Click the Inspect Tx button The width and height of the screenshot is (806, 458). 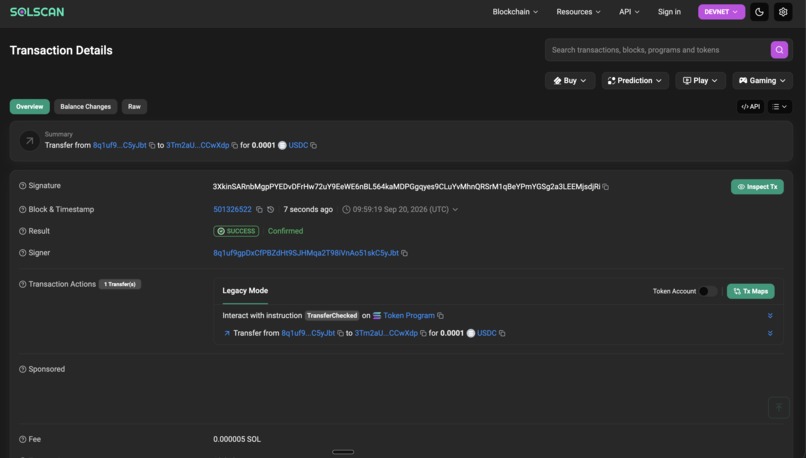click(x=757, y=187)
